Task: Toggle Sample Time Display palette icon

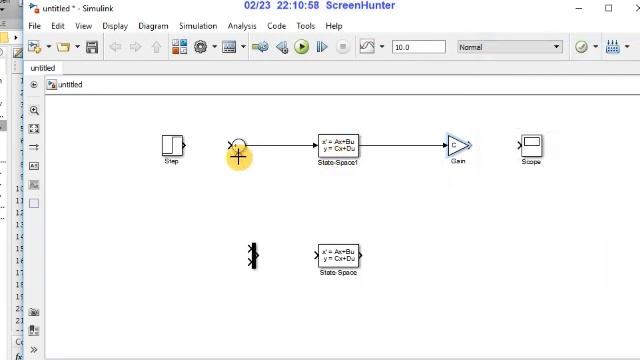Action: 34,147
